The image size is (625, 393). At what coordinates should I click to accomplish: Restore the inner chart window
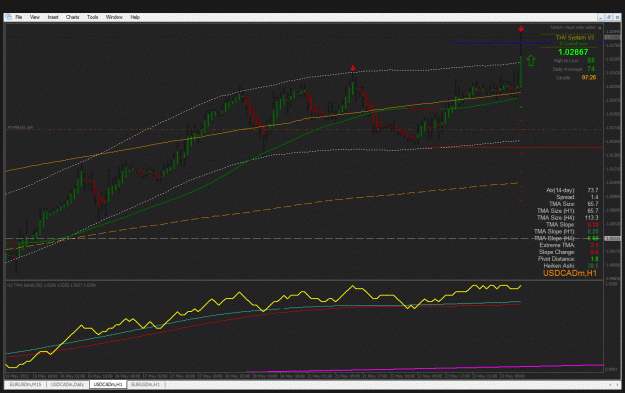click(609, 17)
